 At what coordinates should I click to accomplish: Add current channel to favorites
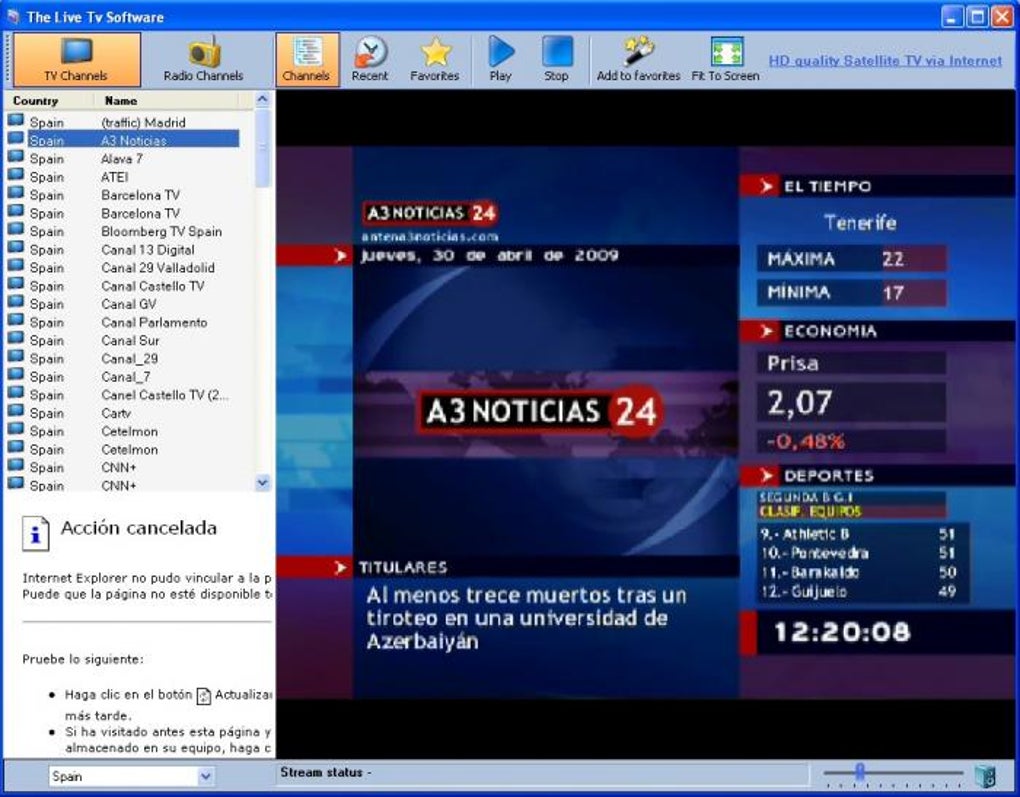point(638,60)
